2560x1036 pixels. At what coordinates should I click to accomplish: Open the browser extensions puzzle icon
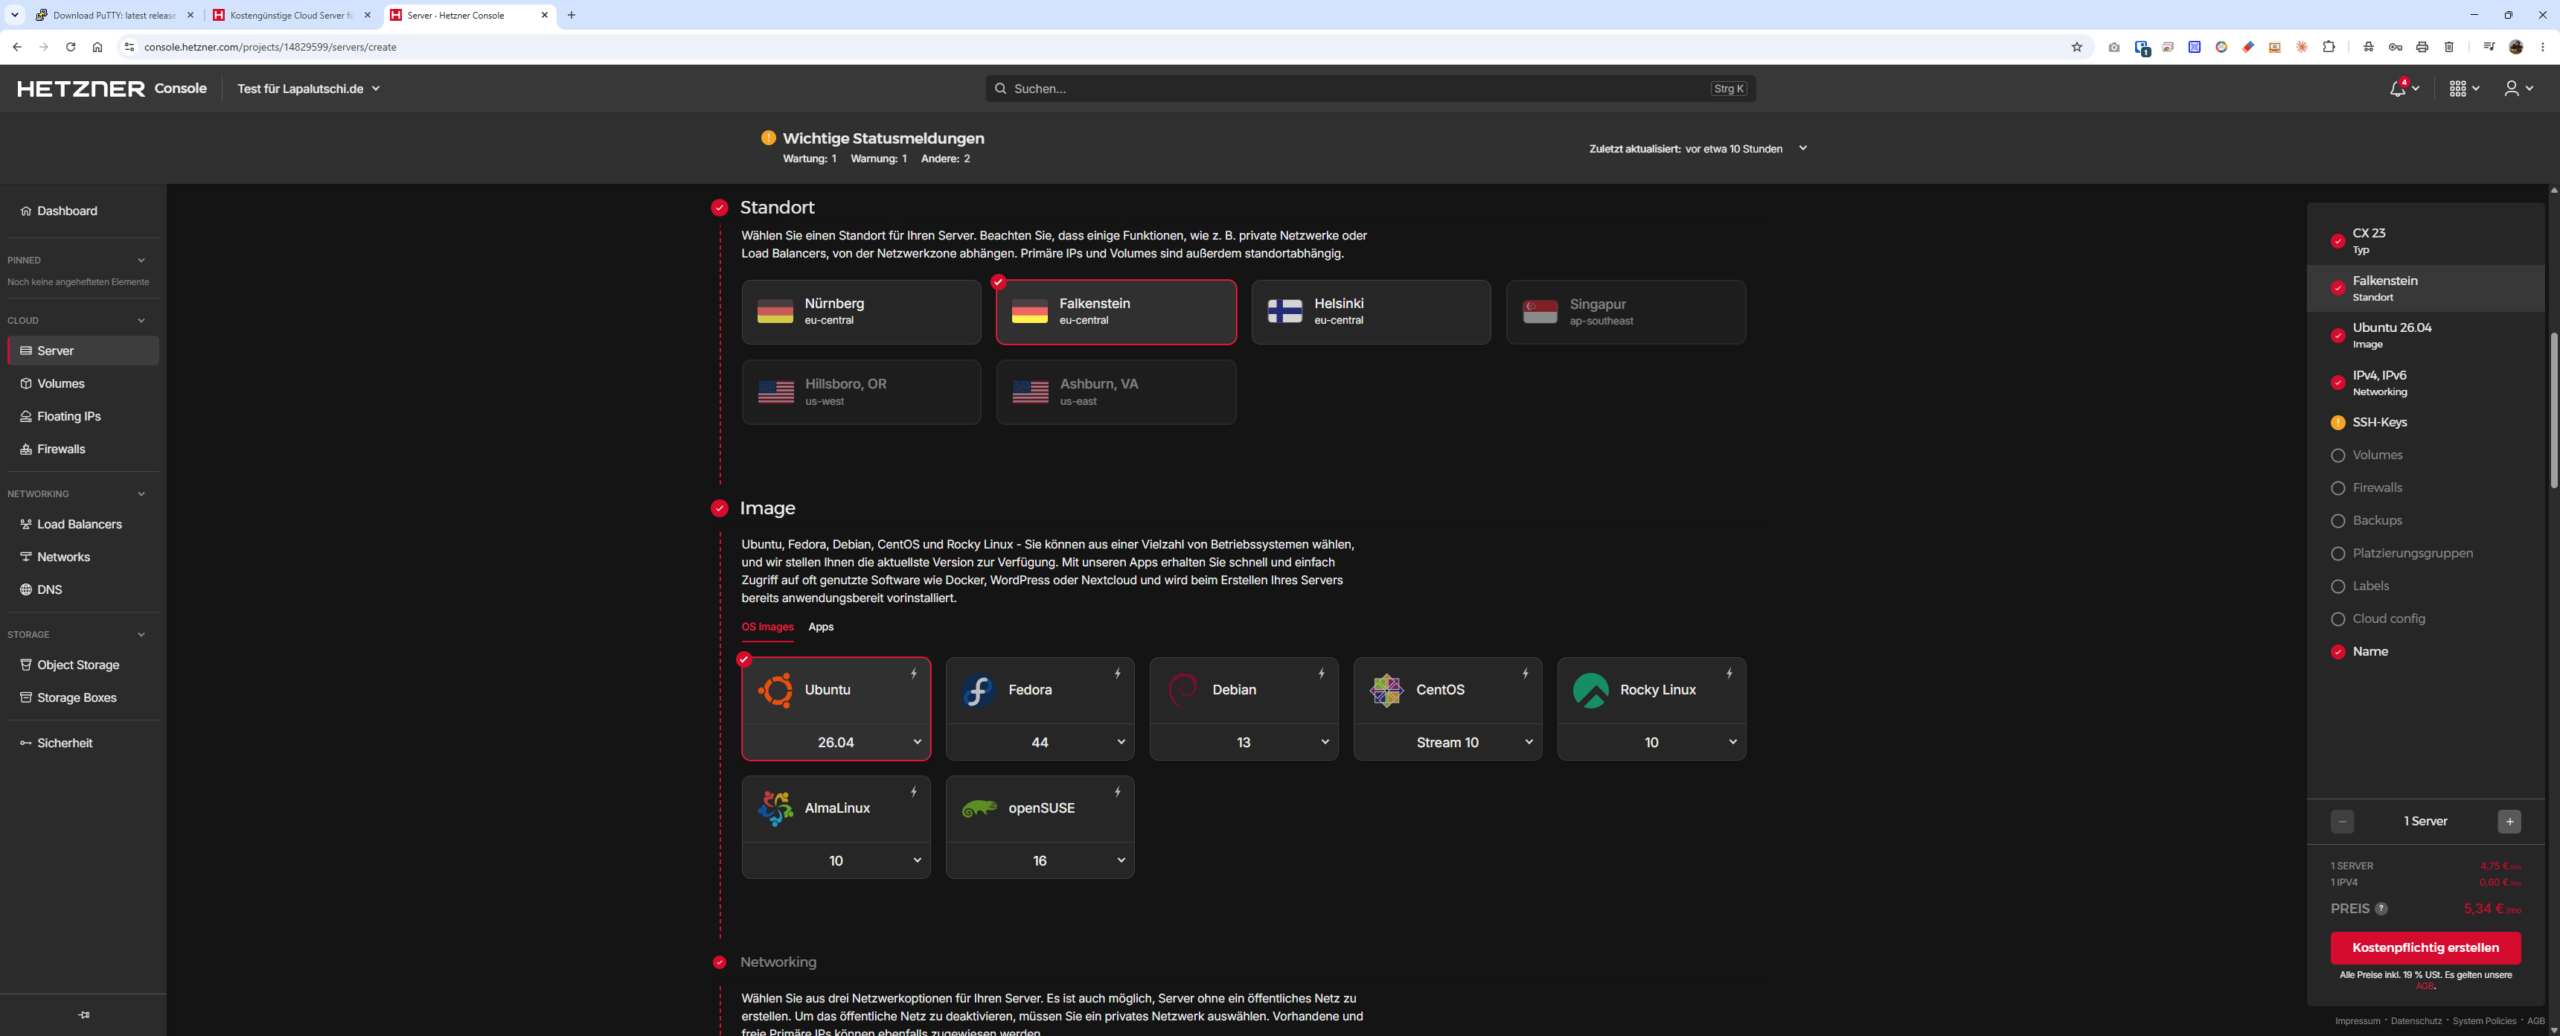[2329, 47]
